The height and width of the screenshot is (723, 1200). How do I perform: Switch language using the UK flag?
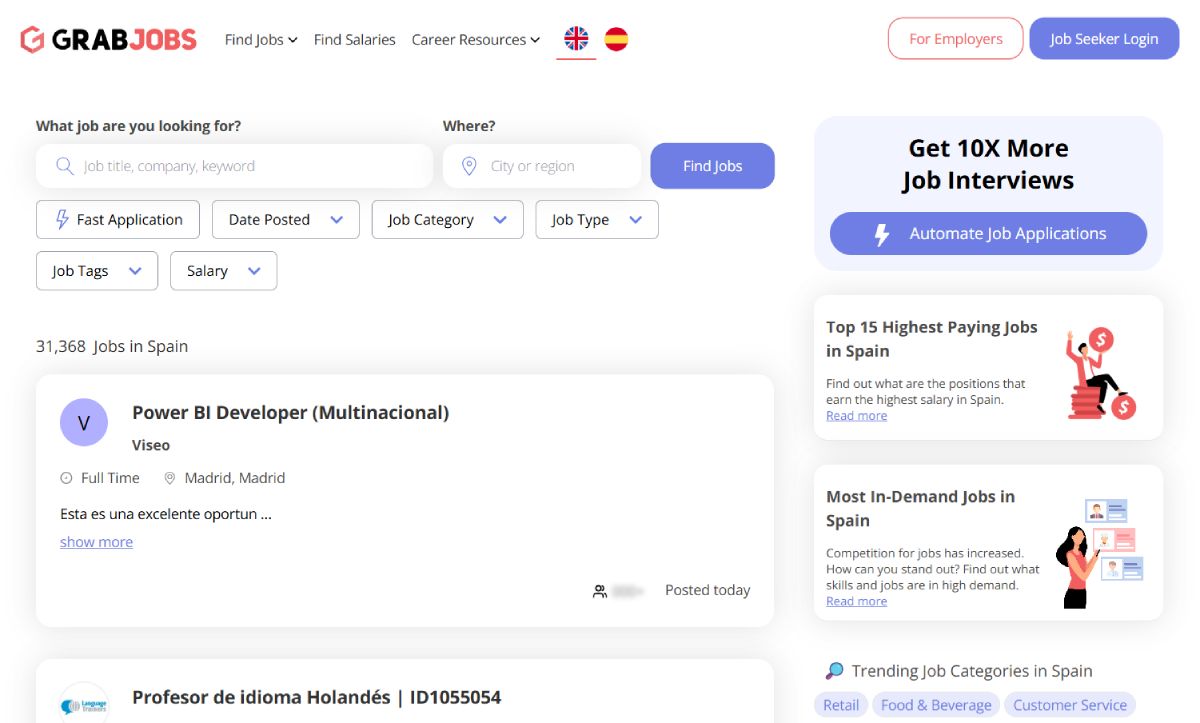pyautogui.click(x=576, y=39)
